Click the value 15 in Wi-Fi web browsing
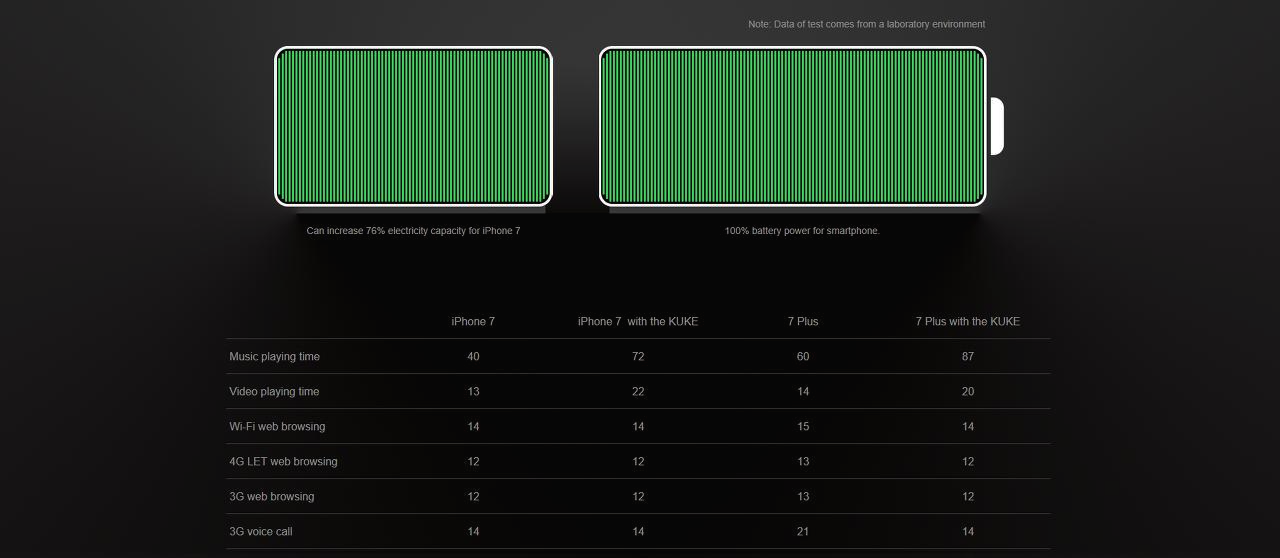 click(803, 426)
